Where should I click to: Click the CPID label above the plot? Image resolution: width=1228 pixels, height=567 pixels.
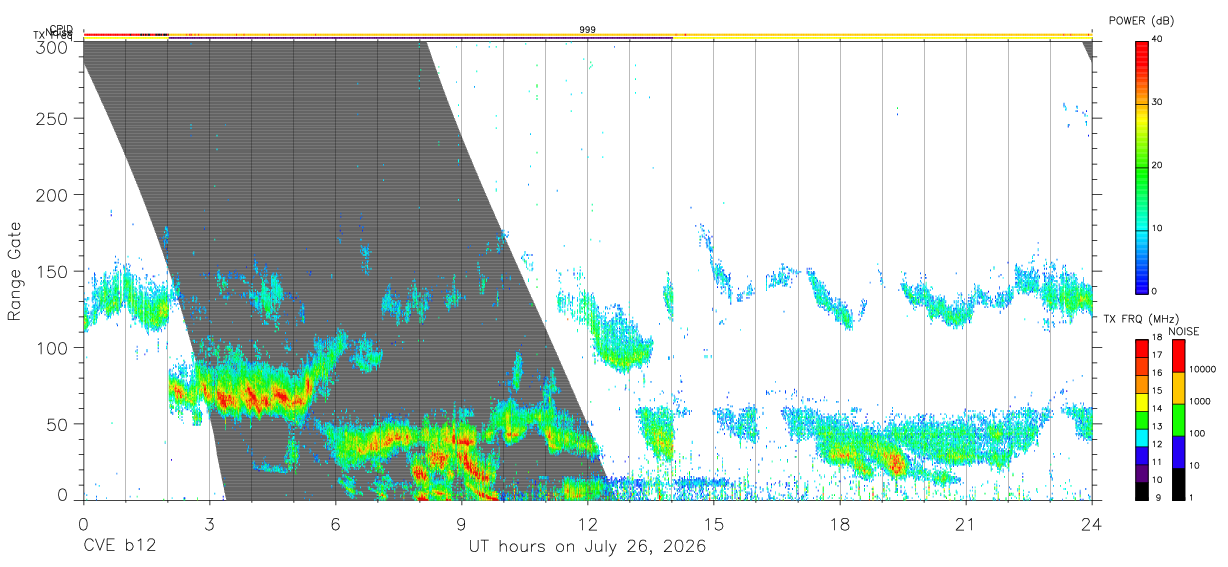(61, 29)
